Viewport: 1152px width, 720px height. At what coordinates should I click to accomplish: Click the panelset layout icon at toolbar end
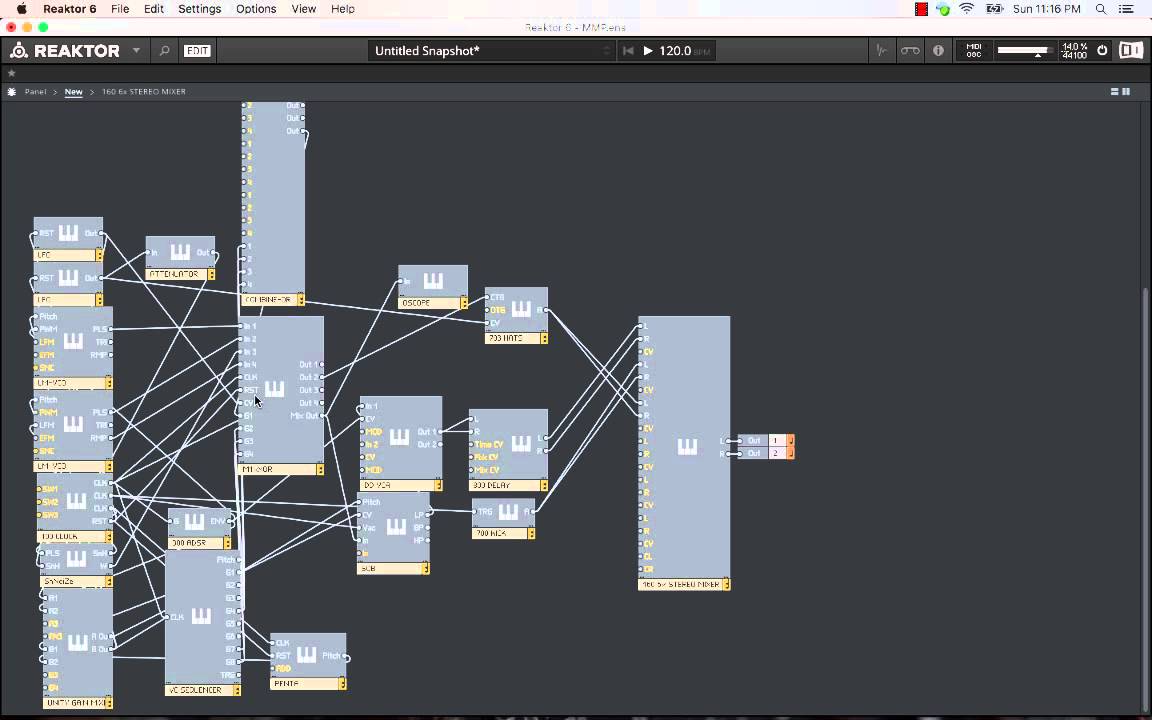coord(1131,50)
